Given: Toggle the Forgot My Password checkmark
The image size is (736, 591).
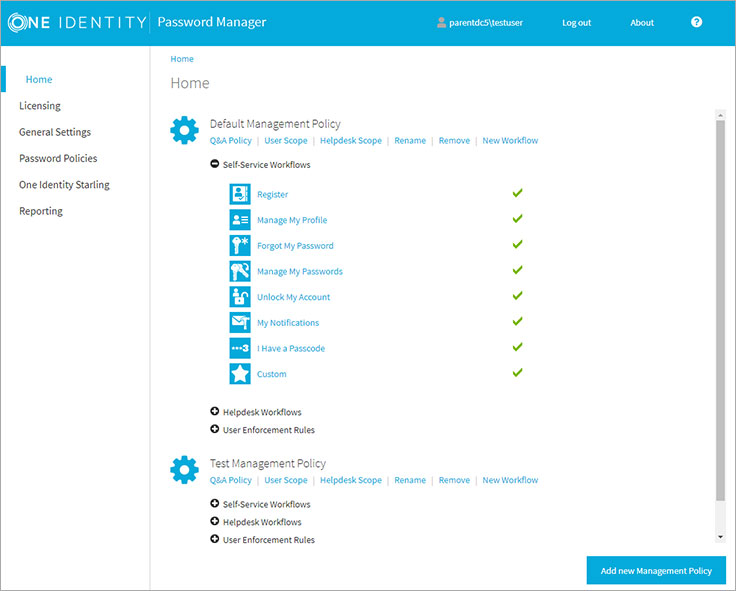Looking at the screenshot, I should [x=517, y=244].
